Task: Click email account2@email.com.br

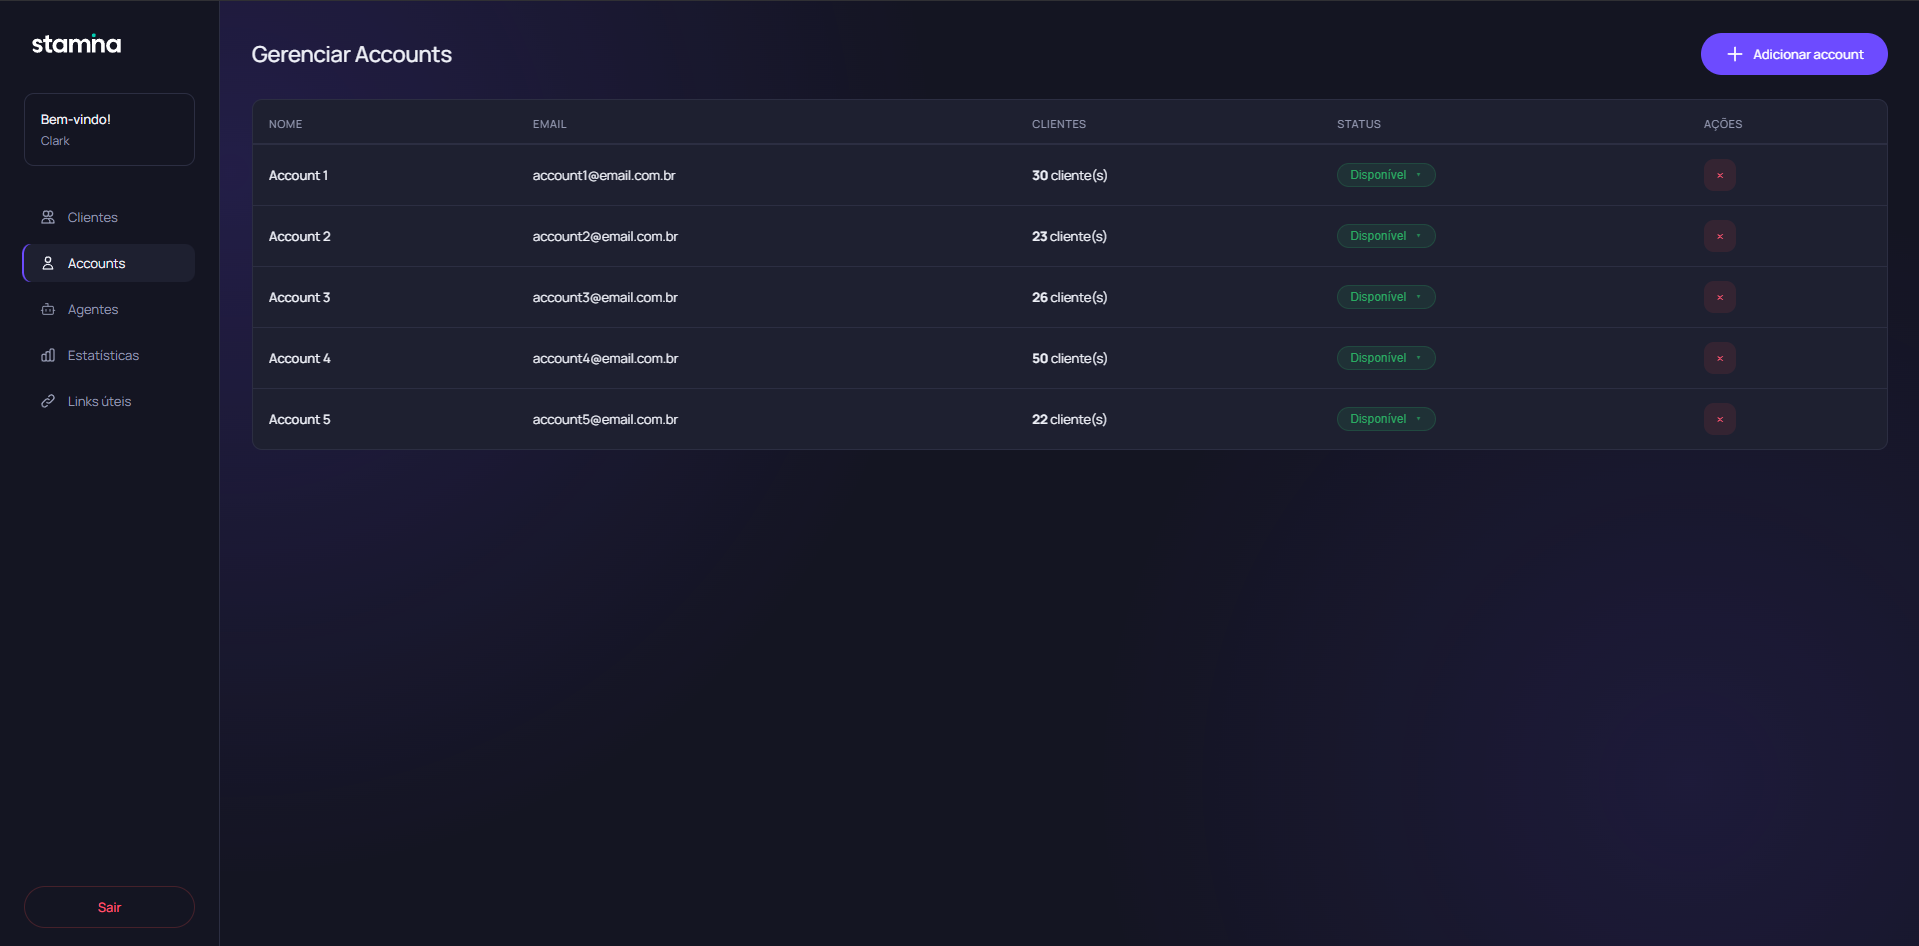Action: (x=605, y=236)
